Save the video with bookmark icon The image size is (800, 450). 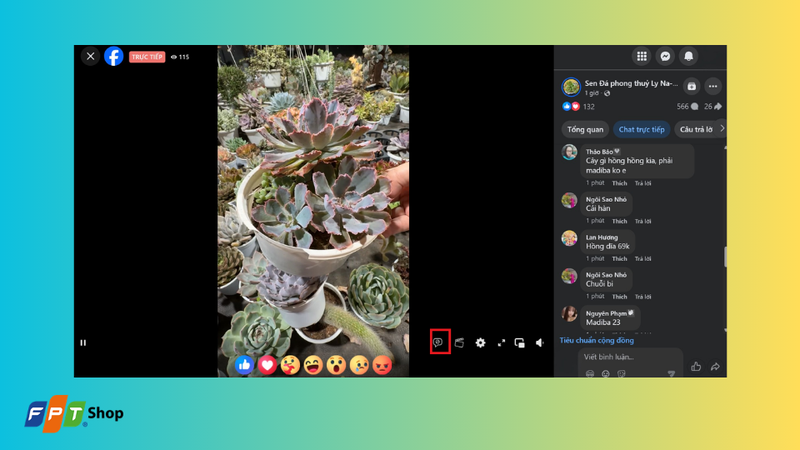(691, 86)
